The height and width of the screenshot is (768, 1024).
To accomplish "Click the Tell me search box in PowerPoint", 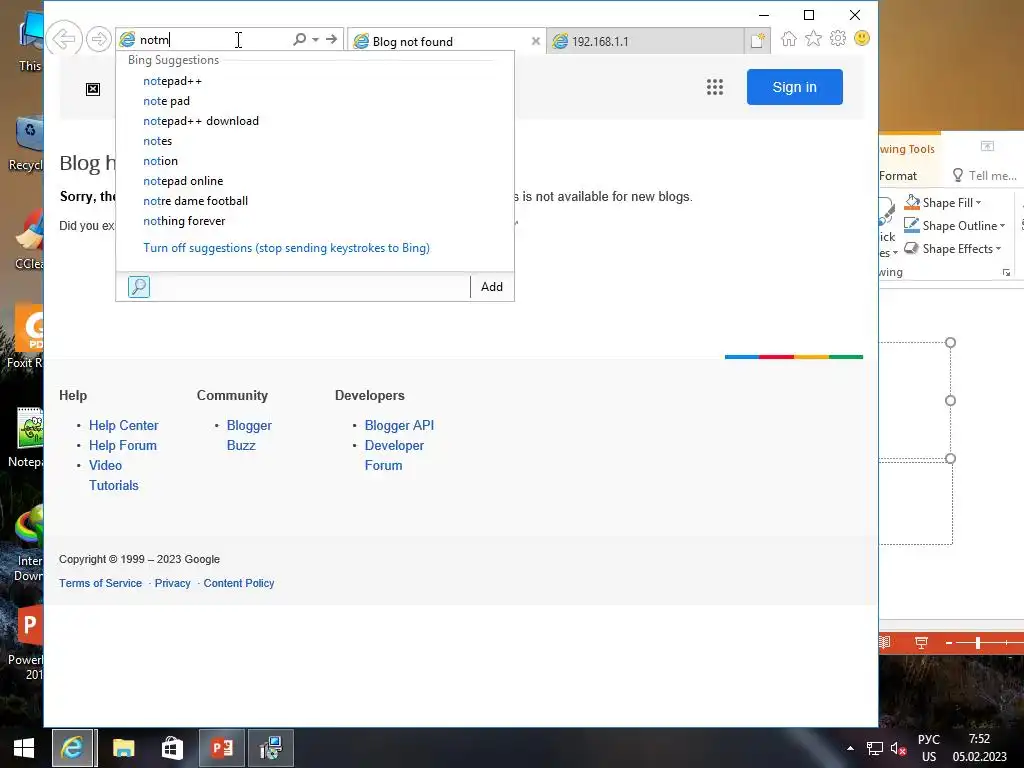I will pyautogui.click(x=985, y=176).
